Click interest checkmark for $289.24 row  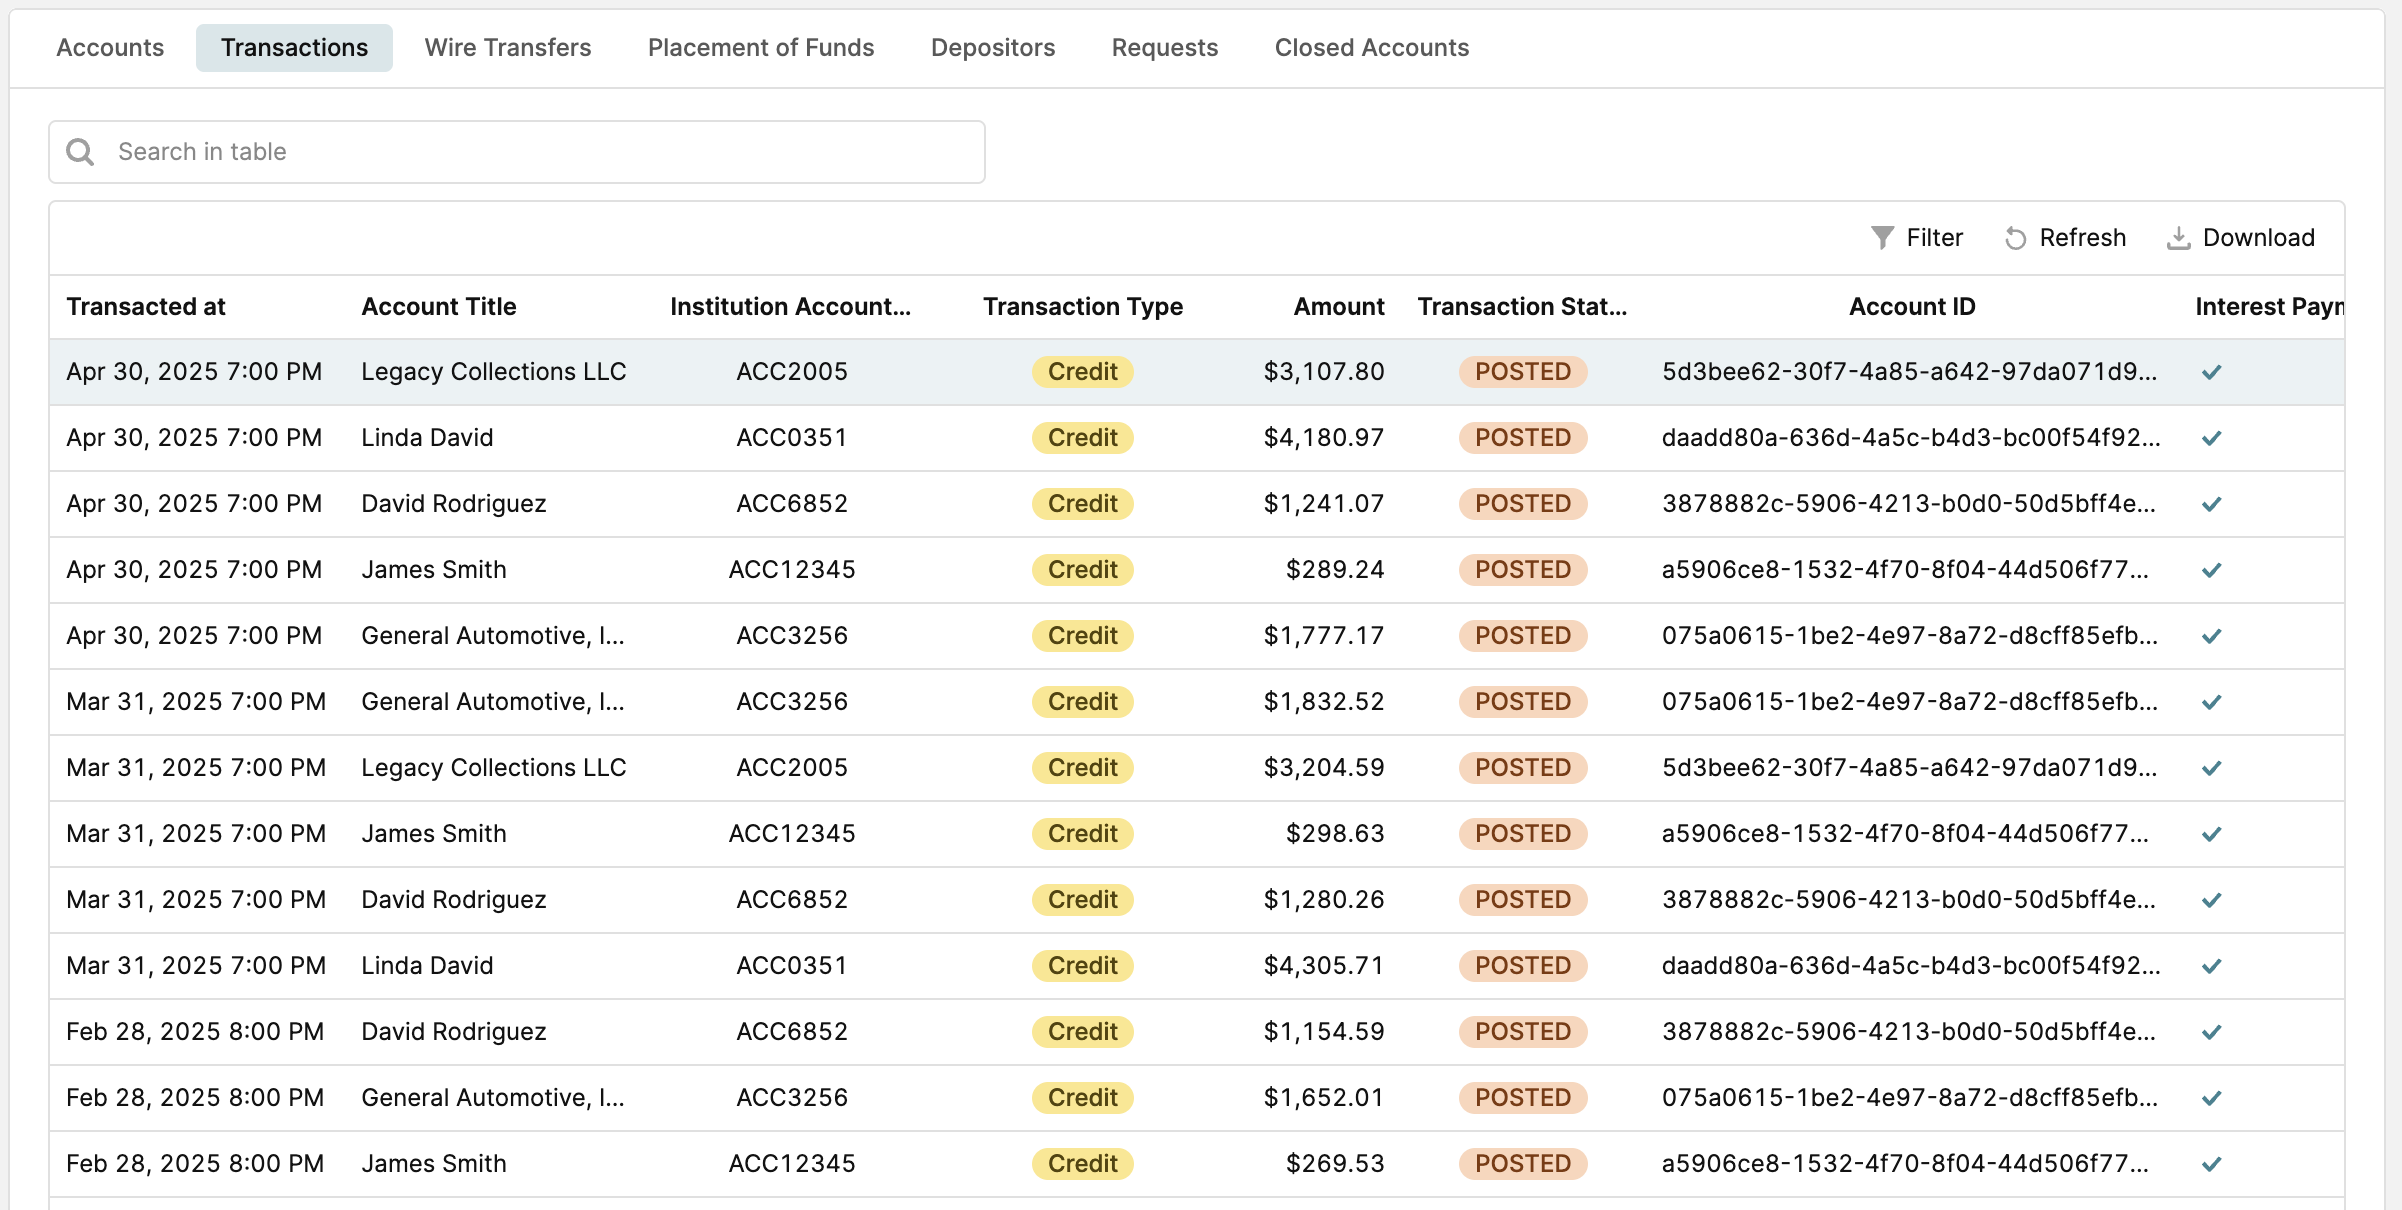coord(2212,570)
